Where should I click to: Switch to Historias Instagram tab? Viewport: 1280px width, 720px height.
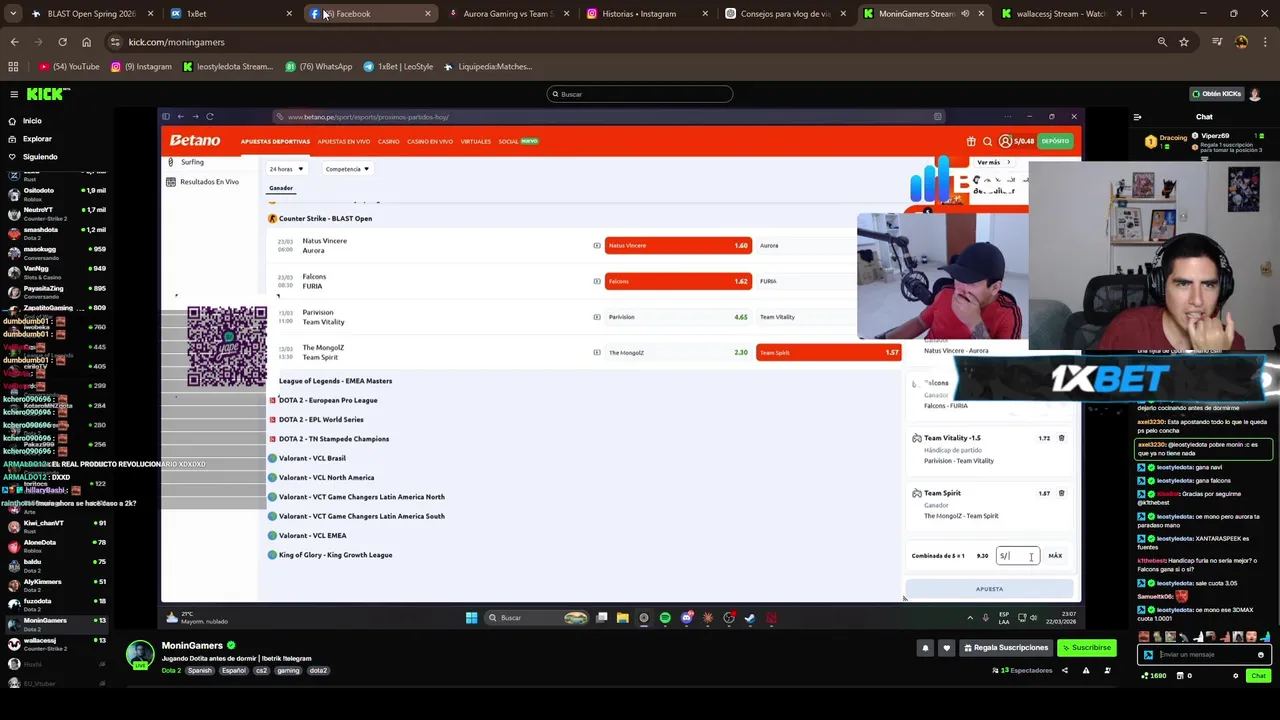point(648,14)
